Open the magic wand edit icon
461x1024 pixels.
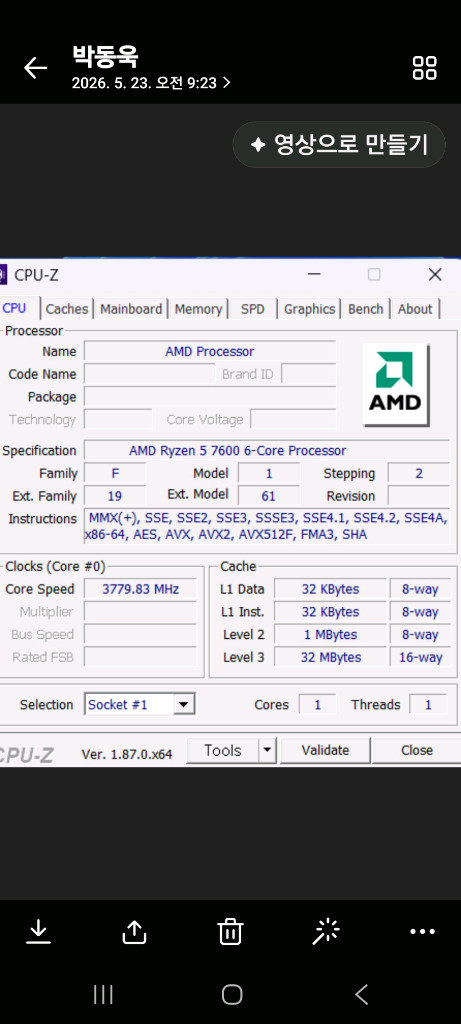pyautogui.click(x=326, y=932)
